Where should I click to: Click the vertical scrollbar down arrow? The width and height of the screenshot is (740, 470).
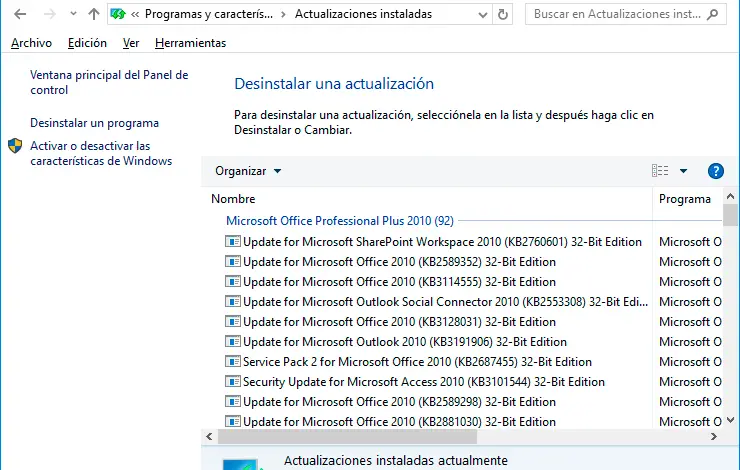[730, 420]
